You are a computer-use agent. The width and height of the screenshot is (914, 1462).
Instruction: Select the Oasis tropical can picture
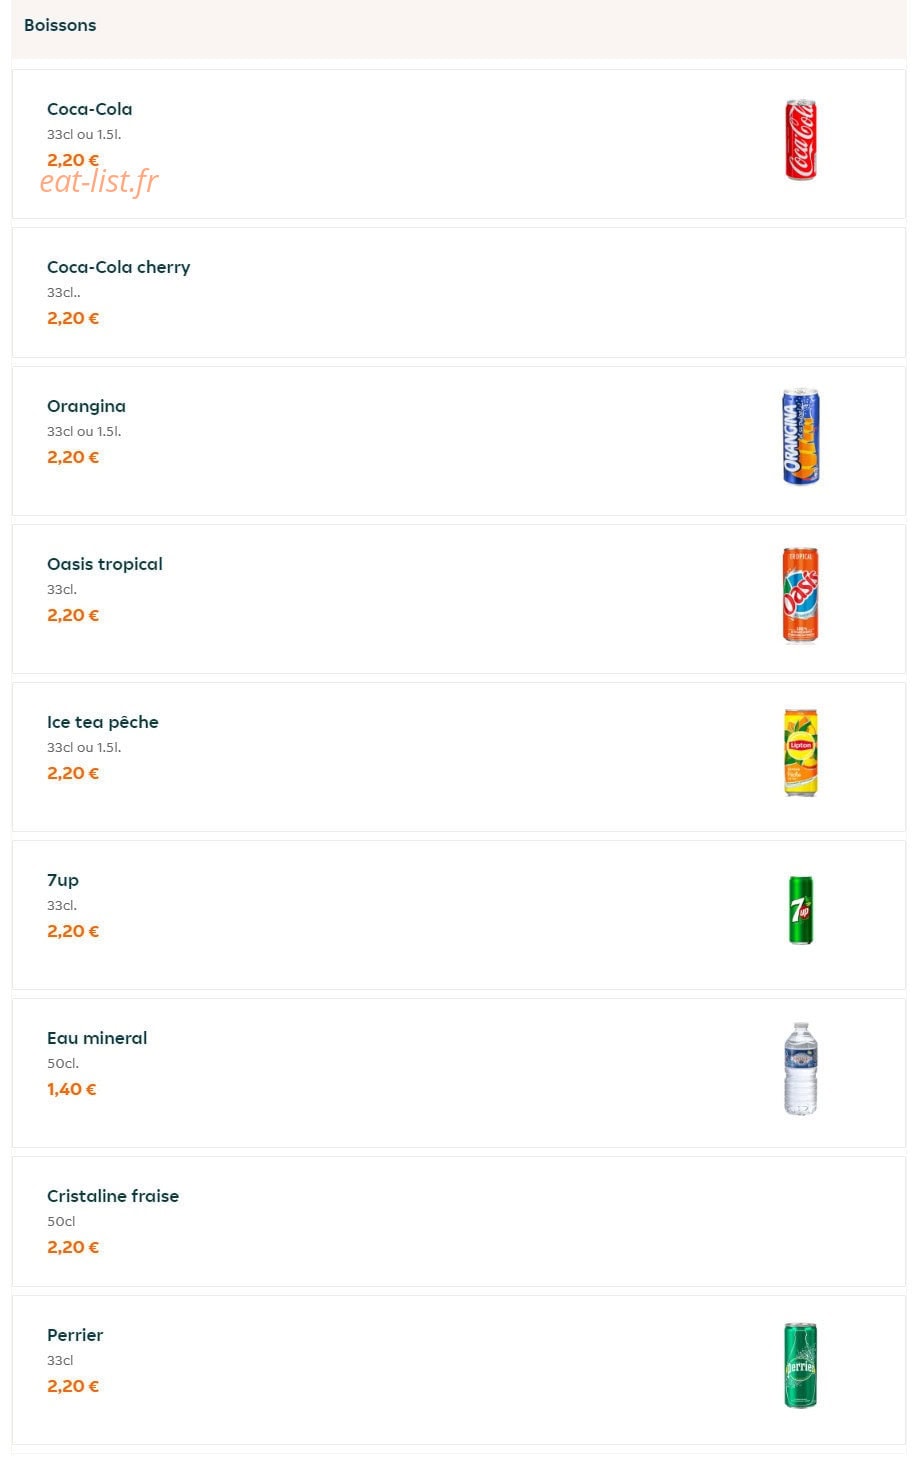point(801,595)
